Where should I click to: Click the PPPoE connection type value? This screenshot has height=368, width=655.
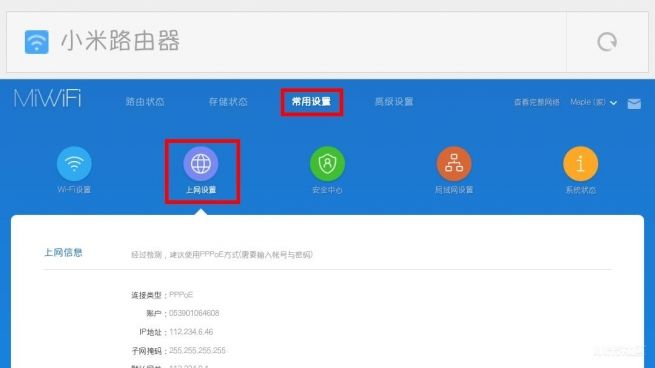[x=181, y=294]
